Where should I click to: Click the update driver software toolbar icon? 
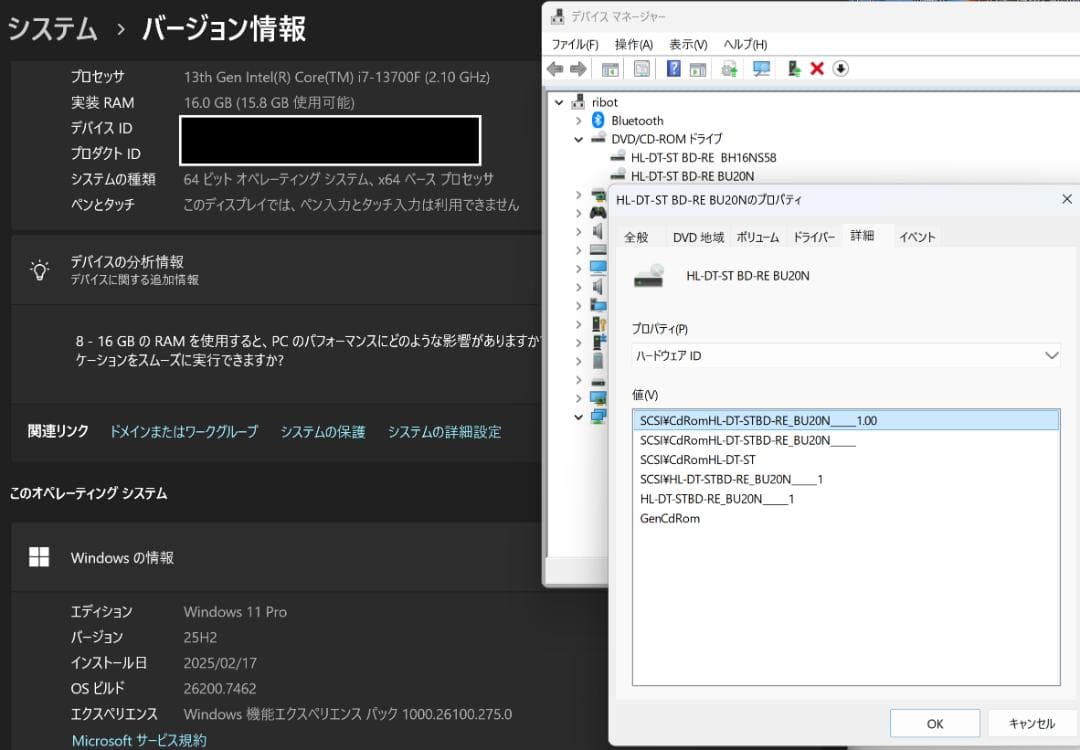click(x=729, y=68)
